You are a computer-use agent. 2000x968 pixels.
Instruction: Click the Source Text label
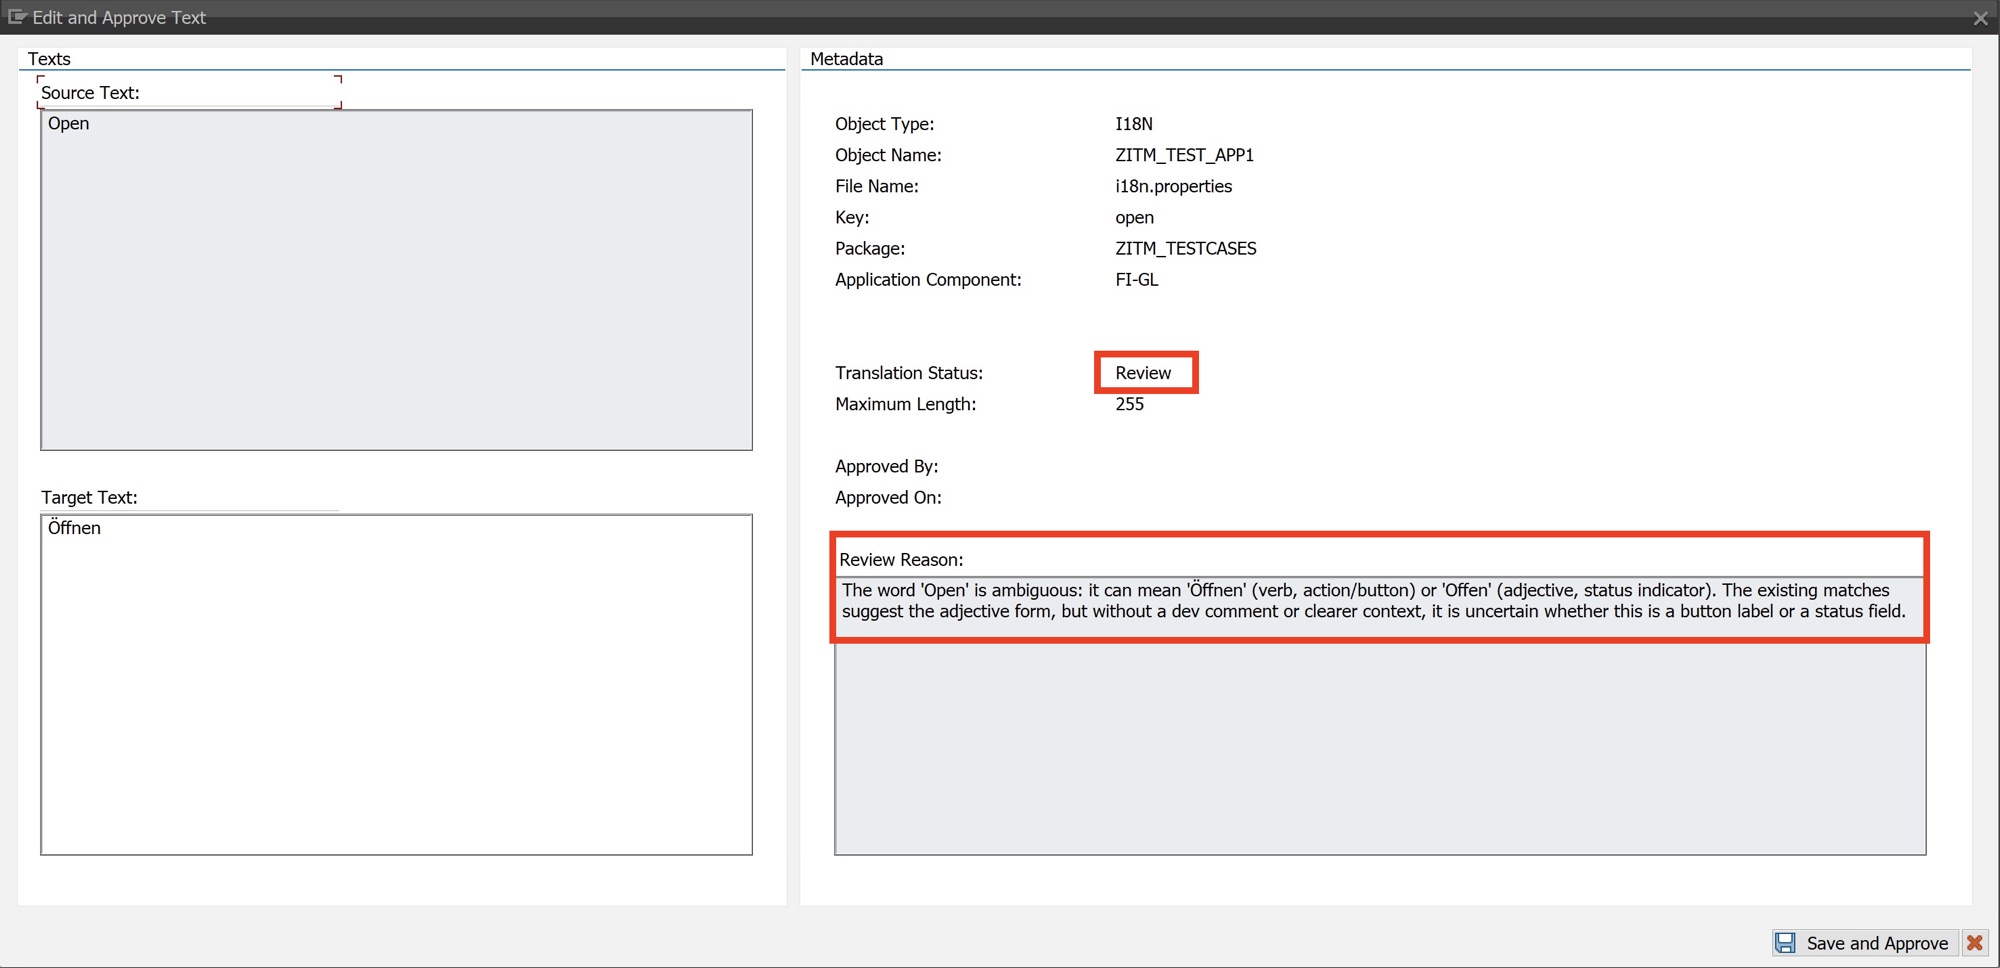coord(90,93)
